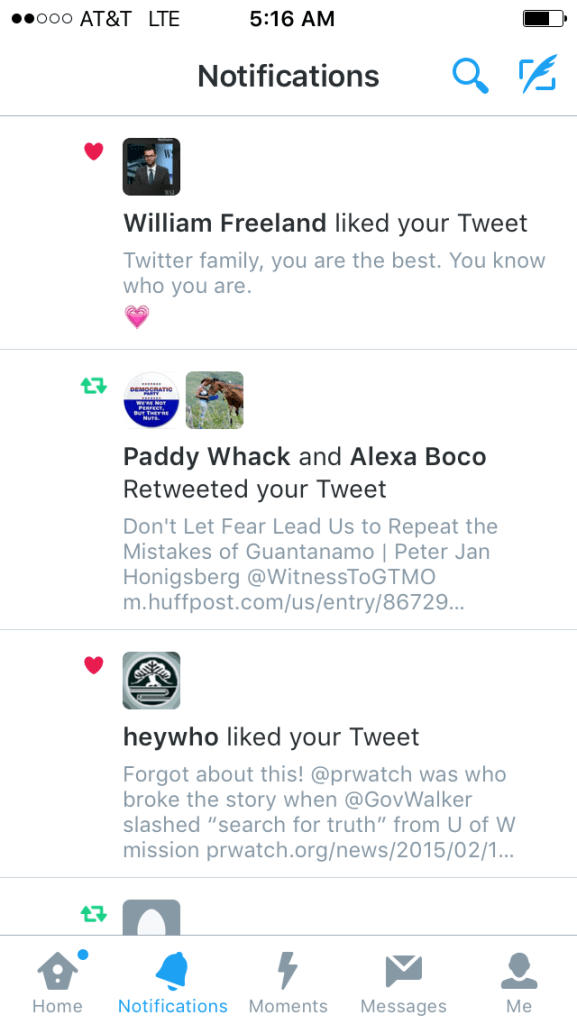Tap the red heart beside William Freeland

click(x=94, y=152)
